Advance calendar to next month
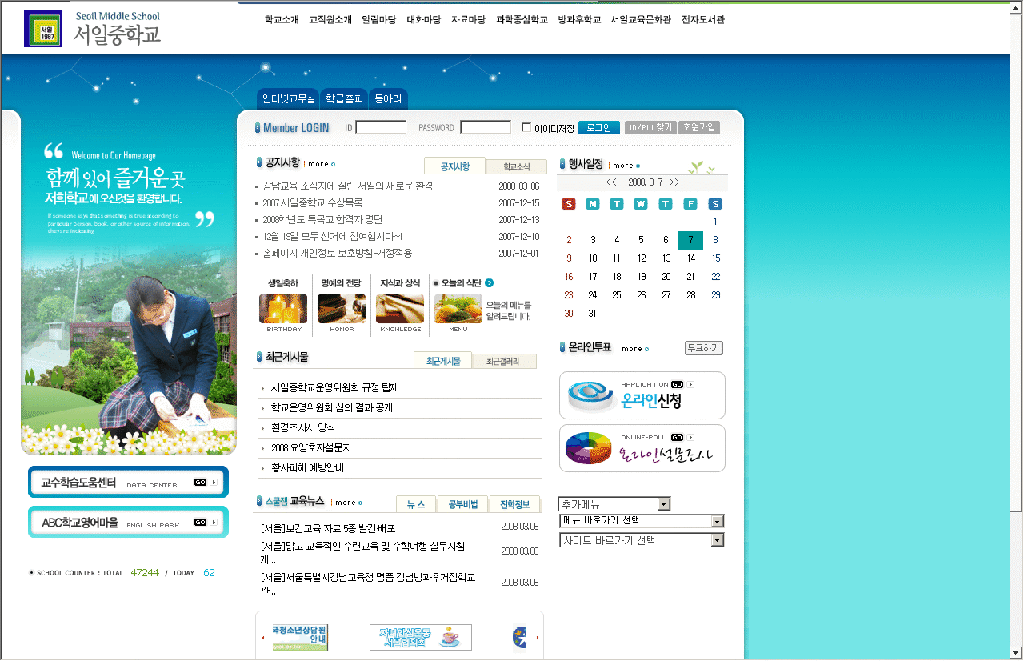 point(673,182)
